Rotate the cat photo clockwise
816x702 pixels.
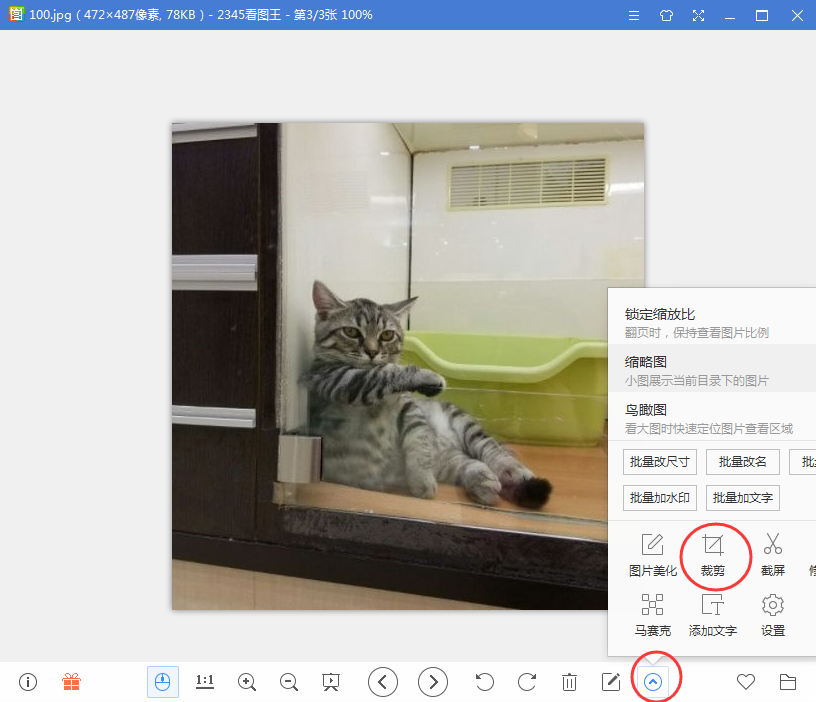(527, 682)
